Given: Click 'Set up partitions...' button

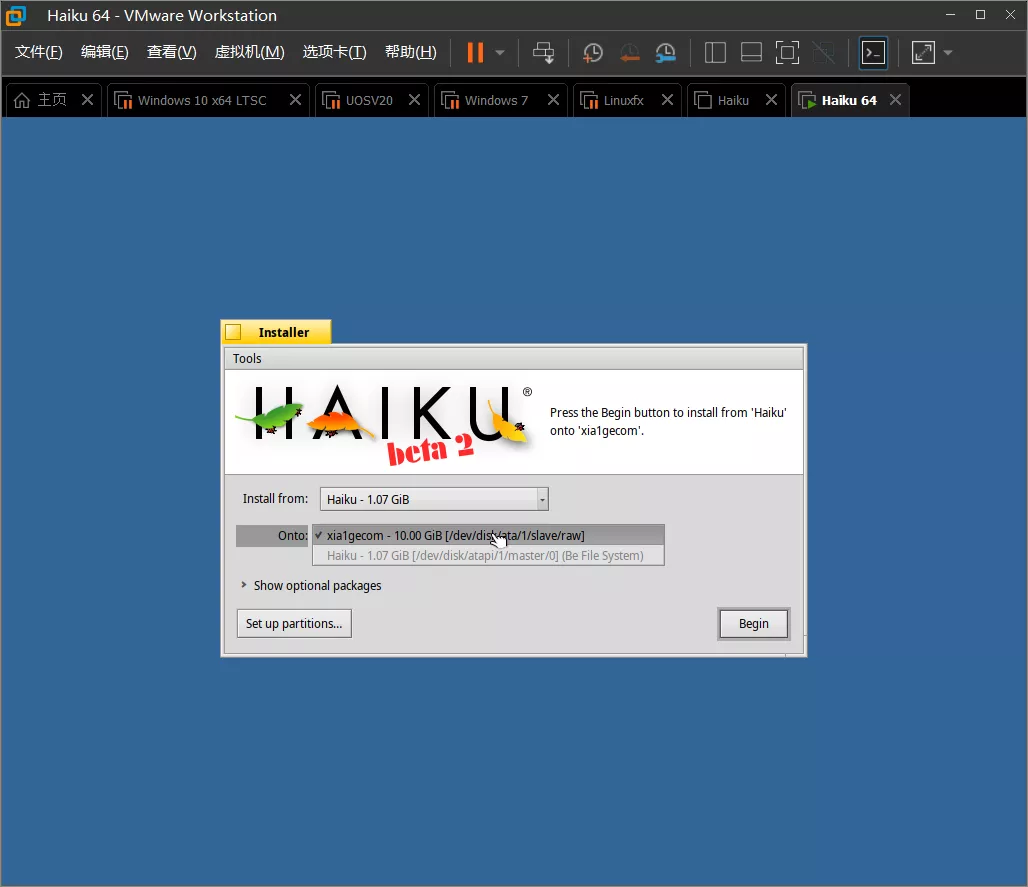Looking at the screenshot, I should click(294, 623).
